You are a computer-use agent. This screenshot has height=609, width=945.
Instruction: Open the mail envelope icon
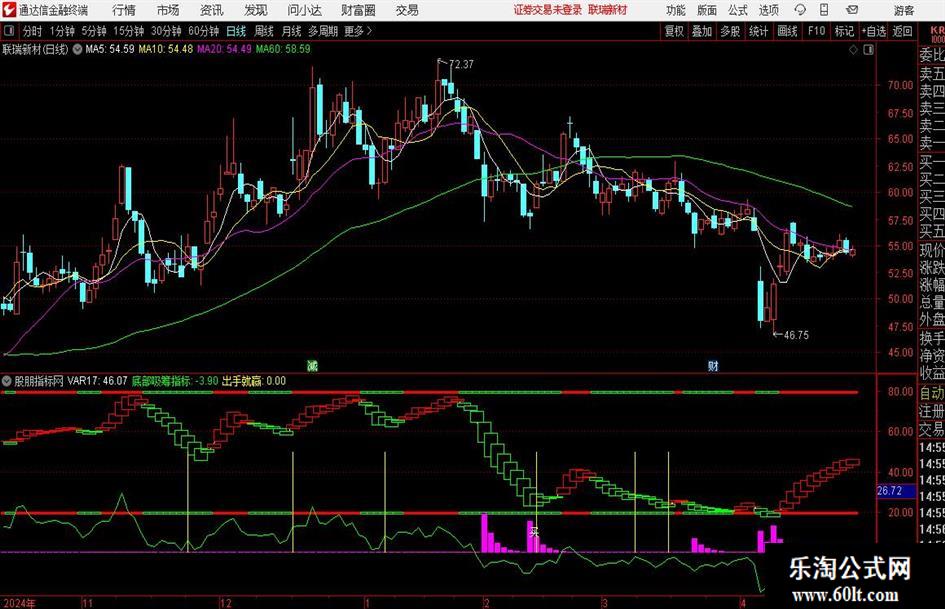pyautogui.click(x=852, y=10)
